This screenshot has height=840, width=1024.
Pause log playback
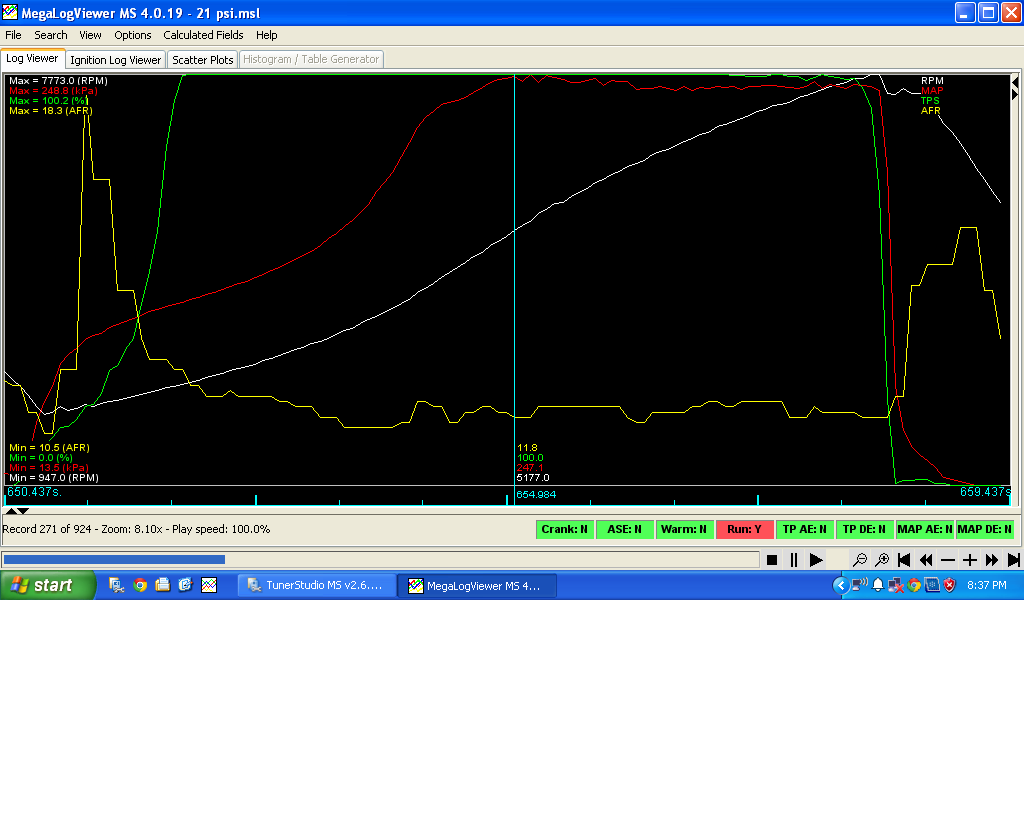point(794,560)
